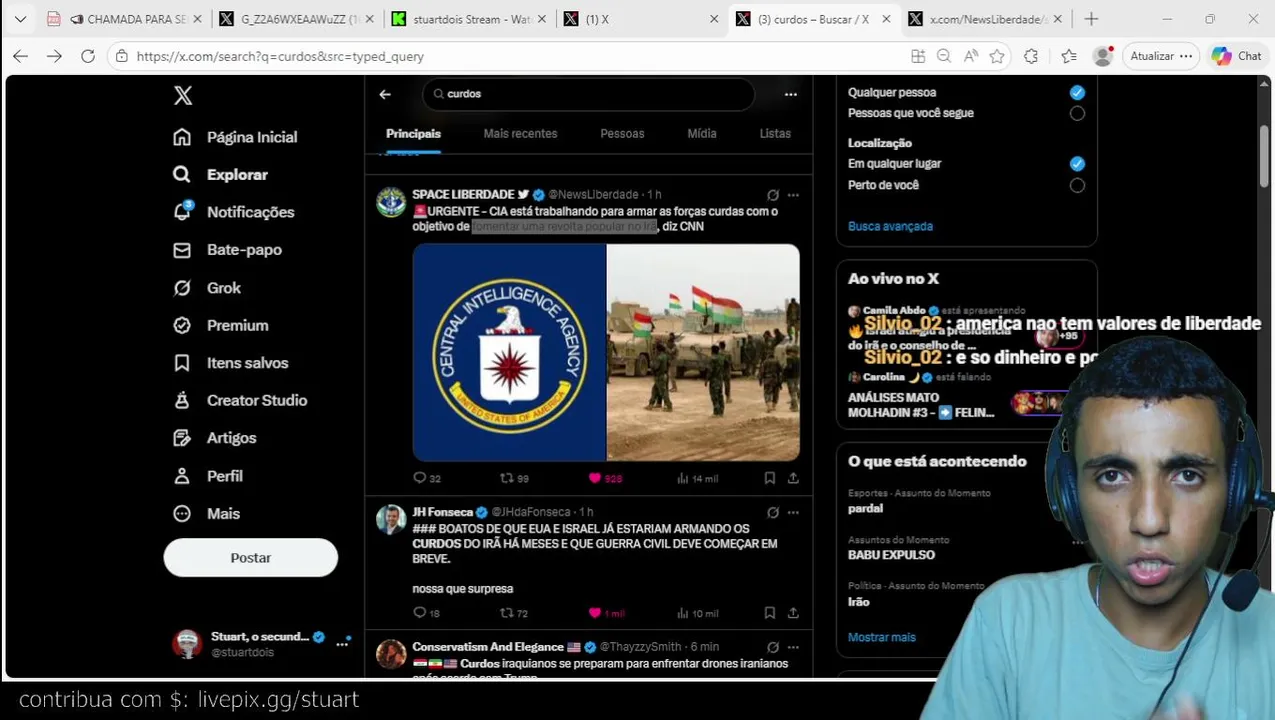The width and height of the screenshot is (1275, 720).
Task: Switch to Mais recentes tab
Action: 520,133
